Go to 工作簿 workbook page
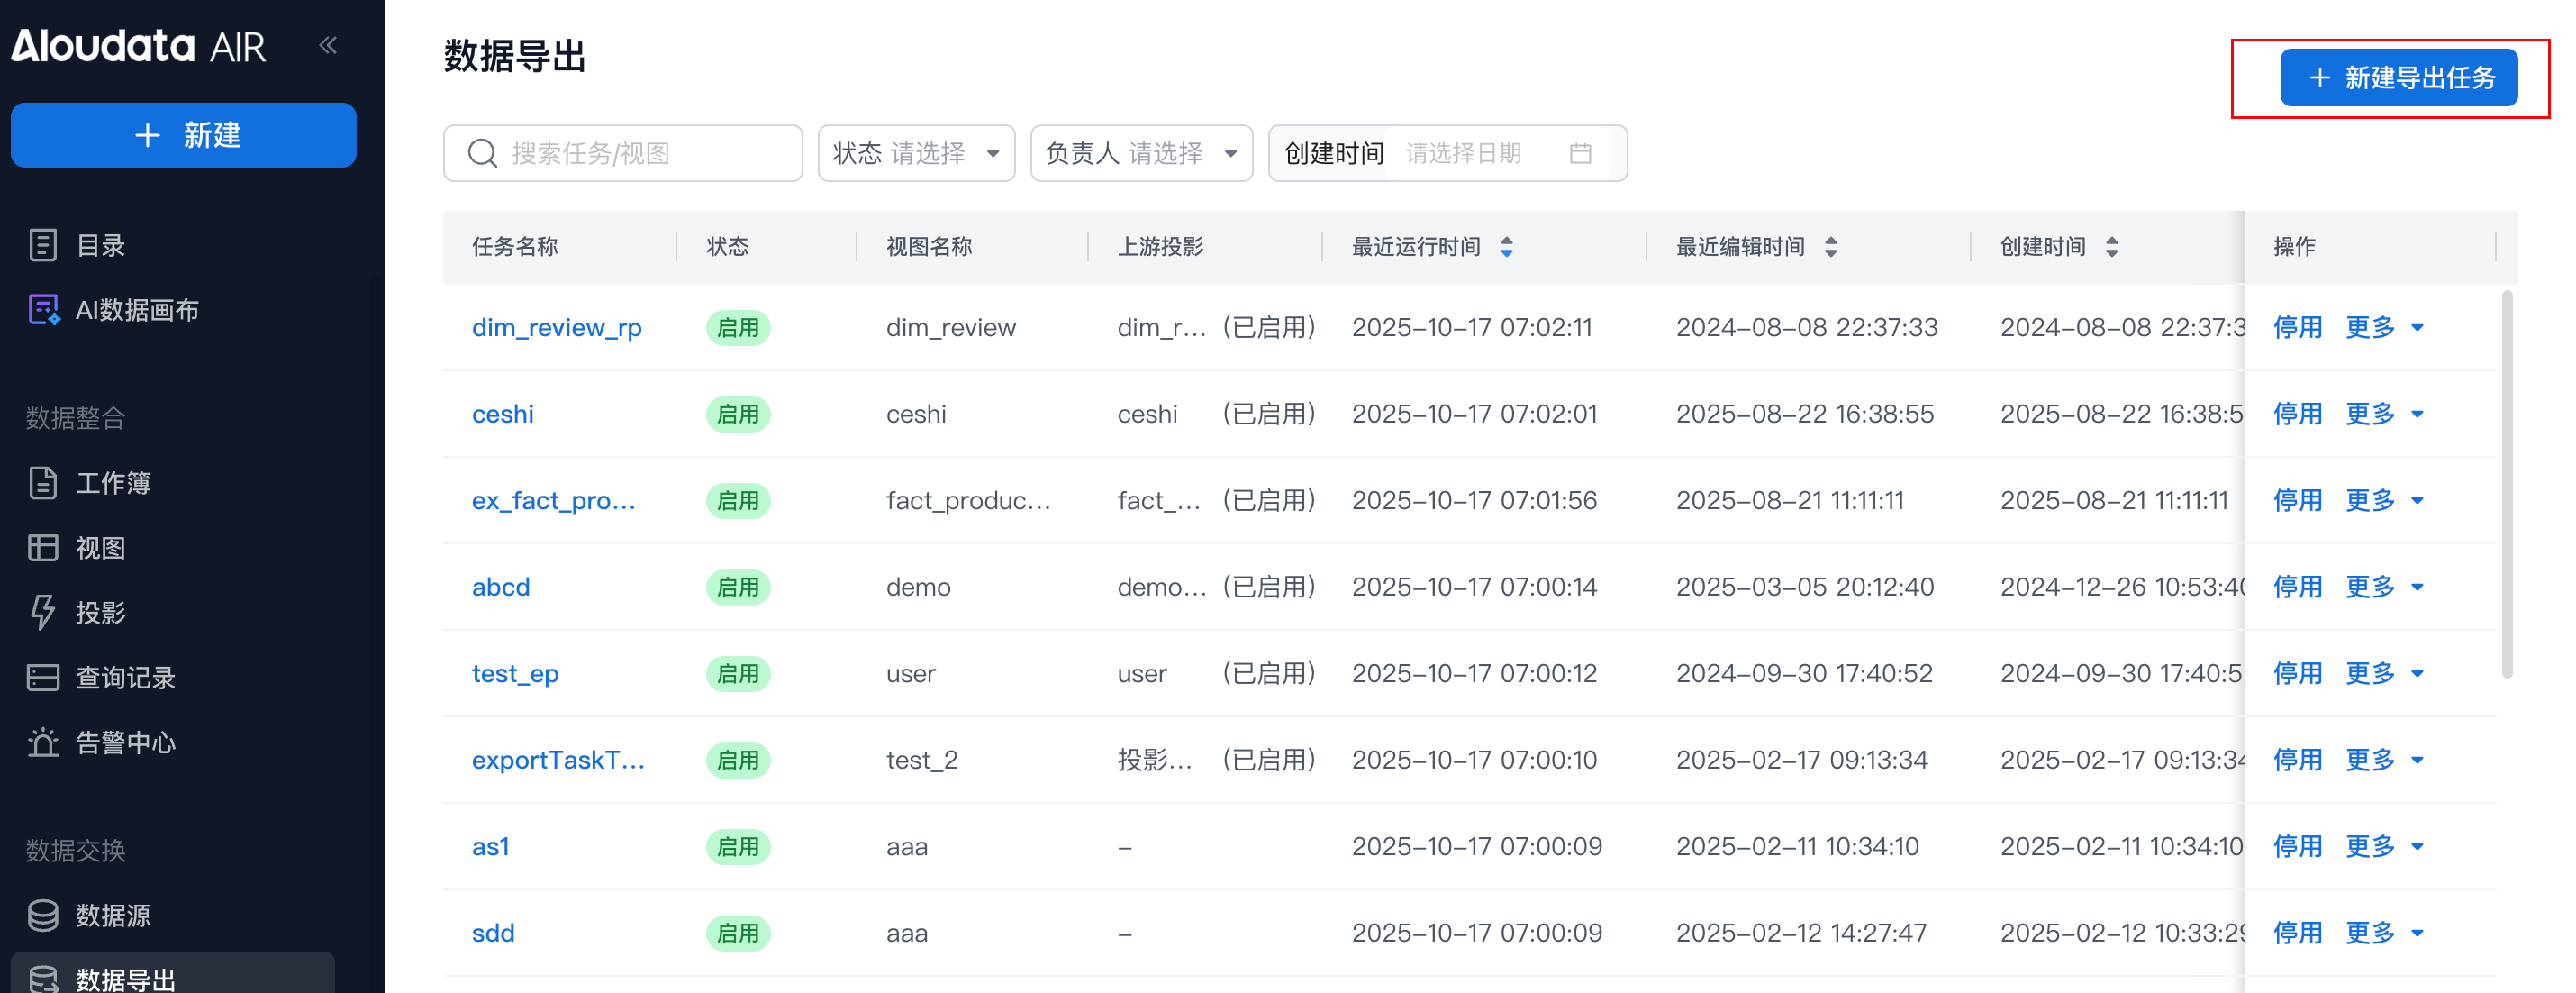The image size is (2576, 993). (111, 483)
